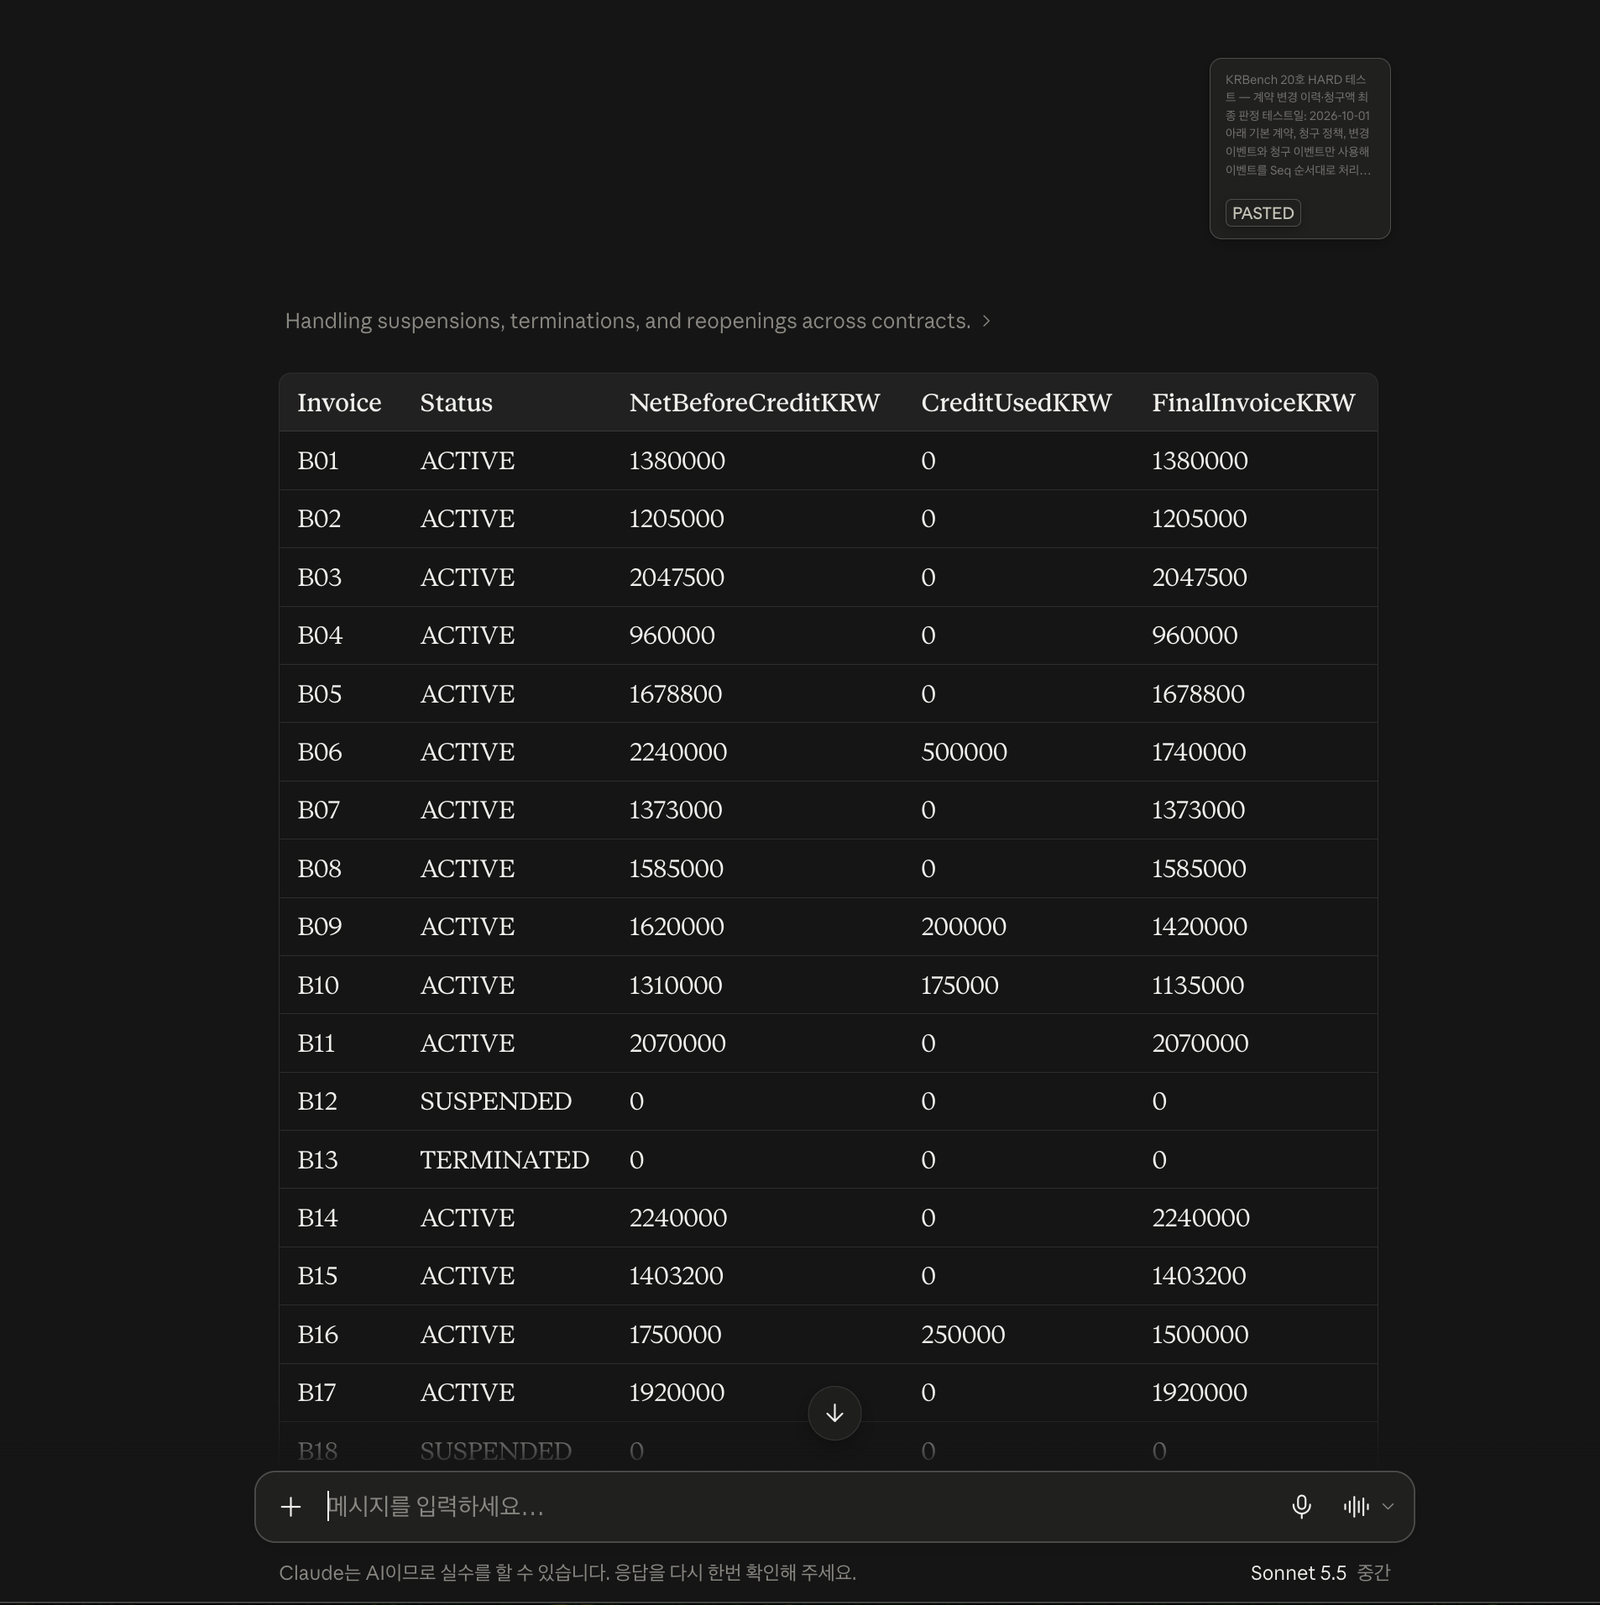Open voice mode waveform icon

[1356, 1507]
